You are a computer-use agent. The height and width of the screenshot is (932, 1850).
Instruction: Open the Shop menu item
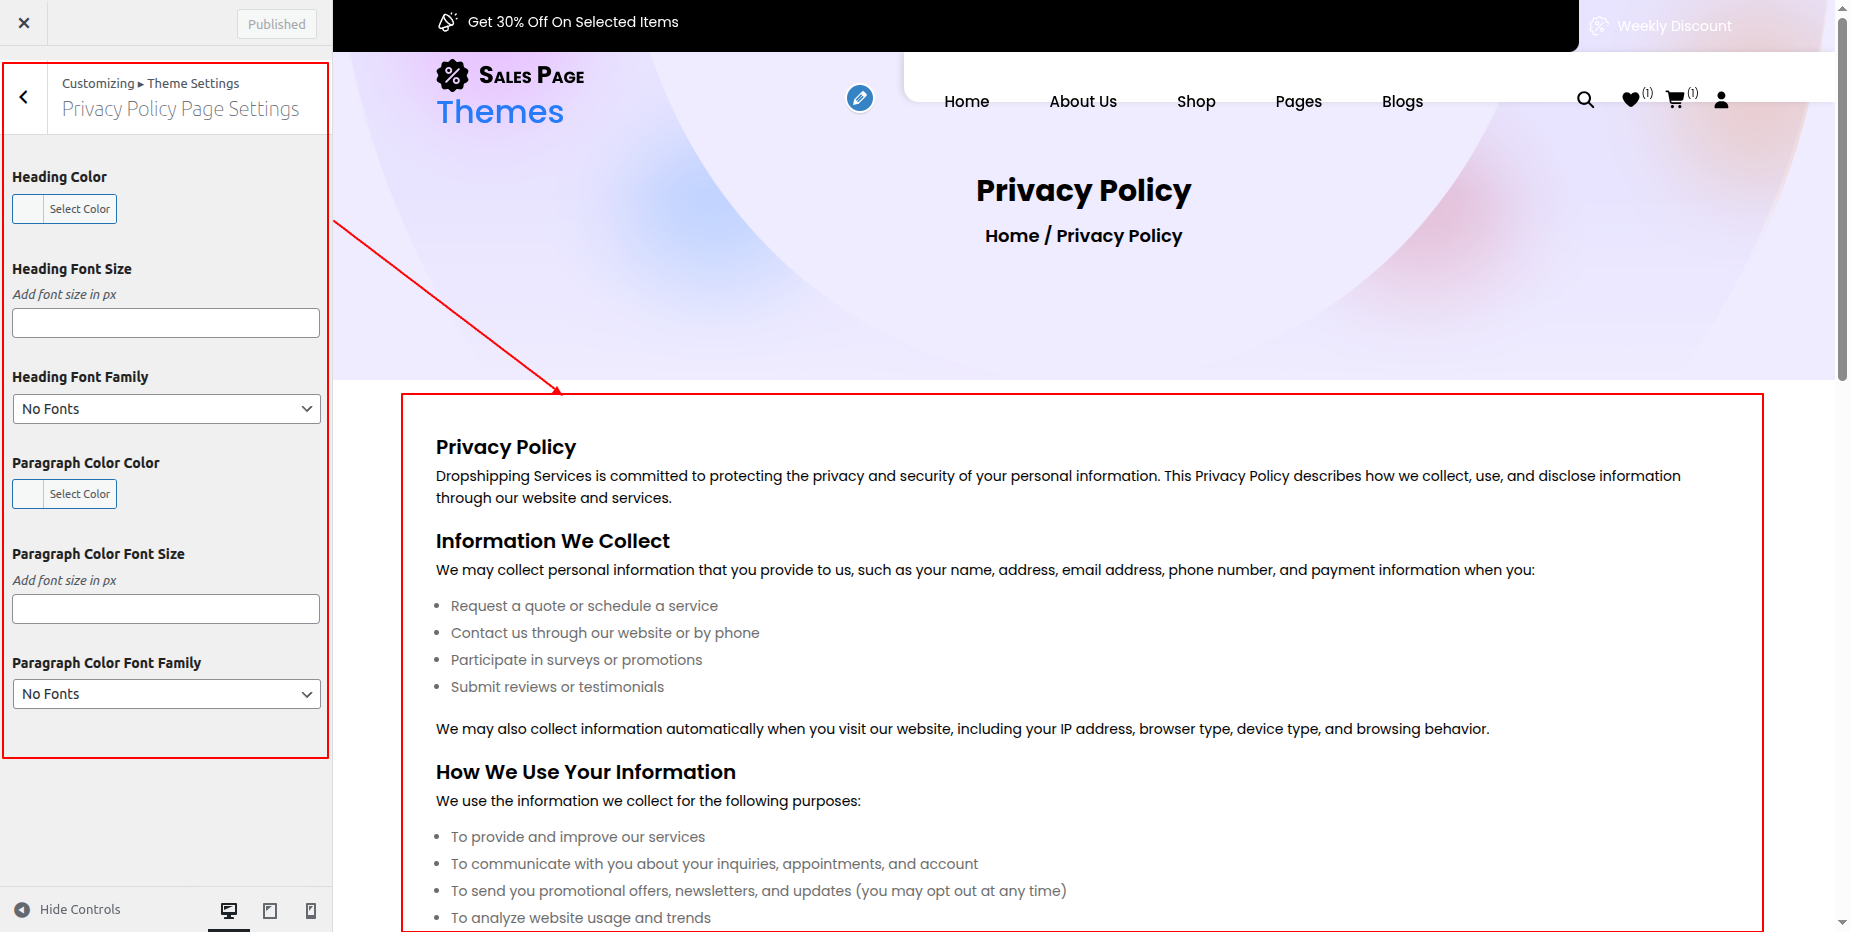1196,102
